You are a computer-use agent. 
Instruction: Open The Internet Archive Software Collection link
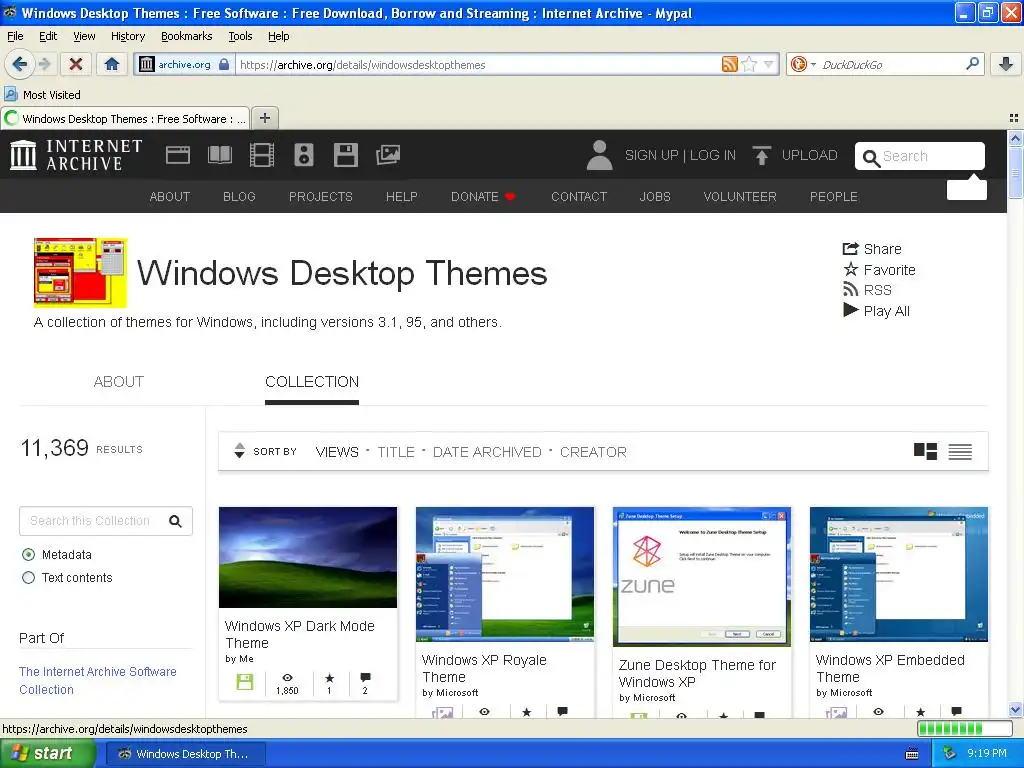(x=98, y=680)
